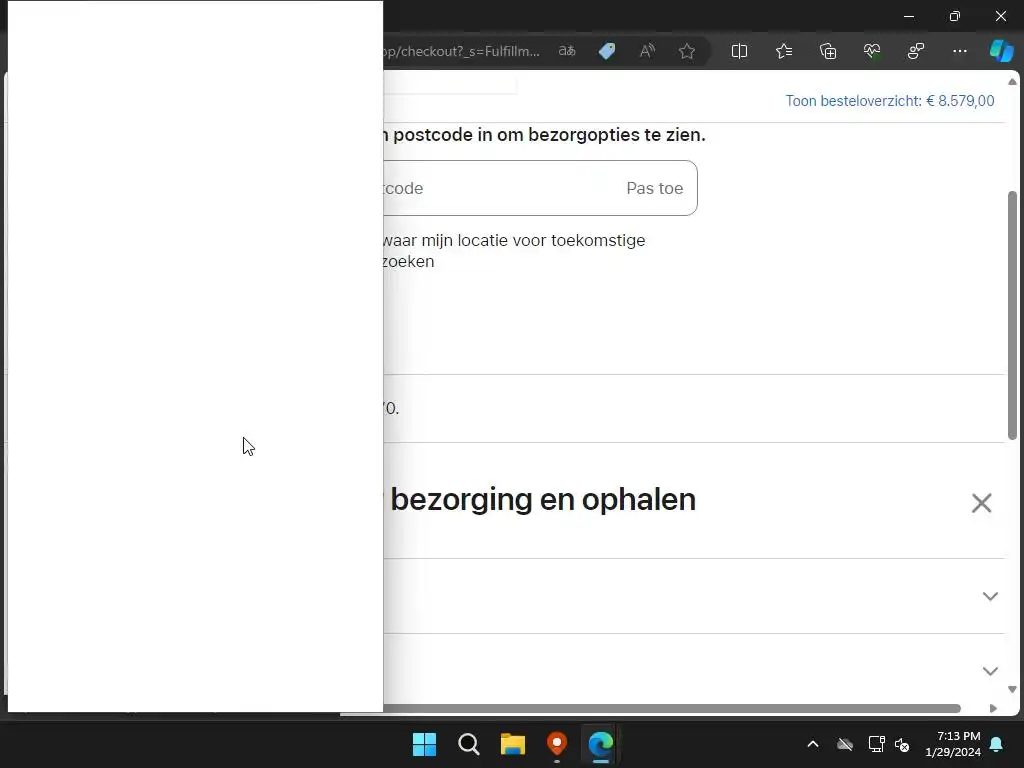1024x768 pixels.
Task: Click the muted volume tray icon
Action: pyautogui.click(x=903, y=744)
